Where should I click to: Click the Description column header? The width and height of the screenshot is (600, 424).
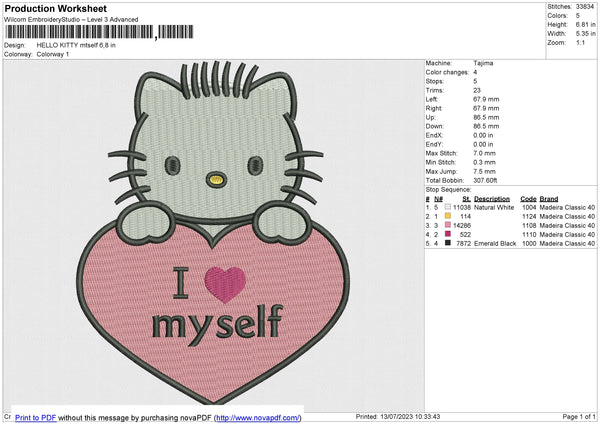pyautogui.click(x=487, y=198)
